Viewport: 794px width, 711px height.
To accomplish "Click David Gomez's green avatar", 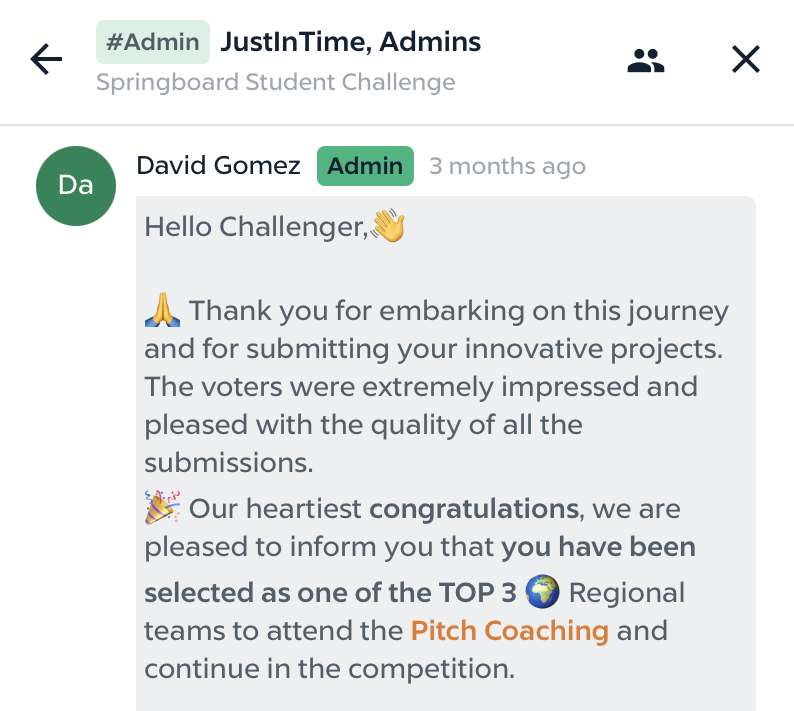I will point(76,185).
